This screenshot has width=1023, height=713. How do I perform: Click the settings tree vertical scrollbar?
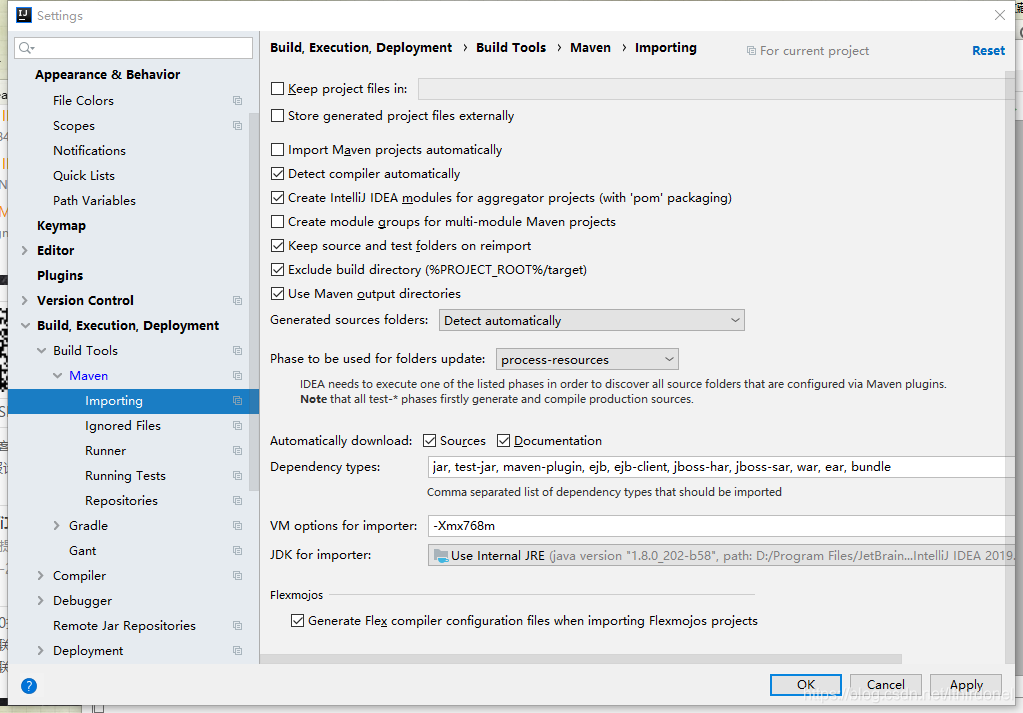coord(254,304)
